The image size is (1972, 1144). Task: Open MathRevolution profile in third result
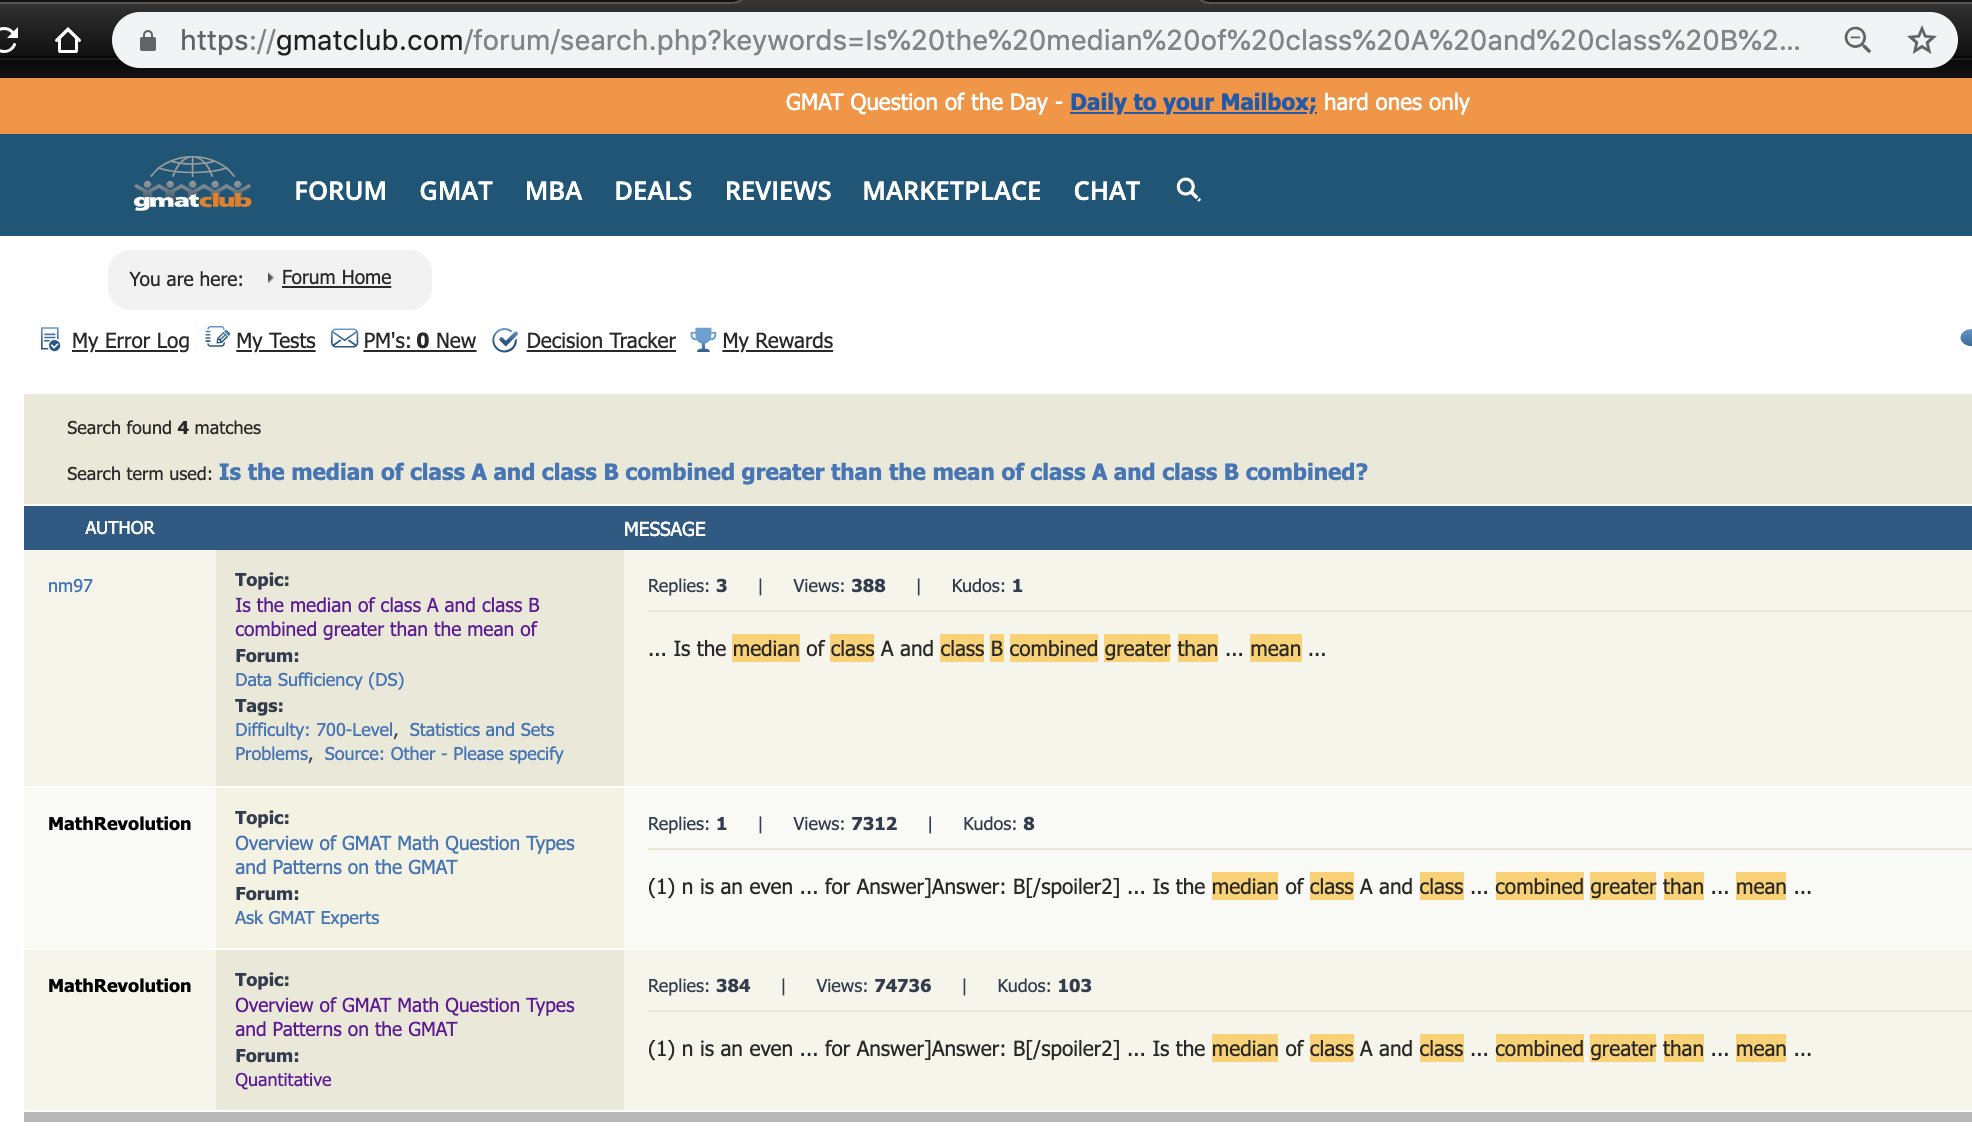(119, 986)
